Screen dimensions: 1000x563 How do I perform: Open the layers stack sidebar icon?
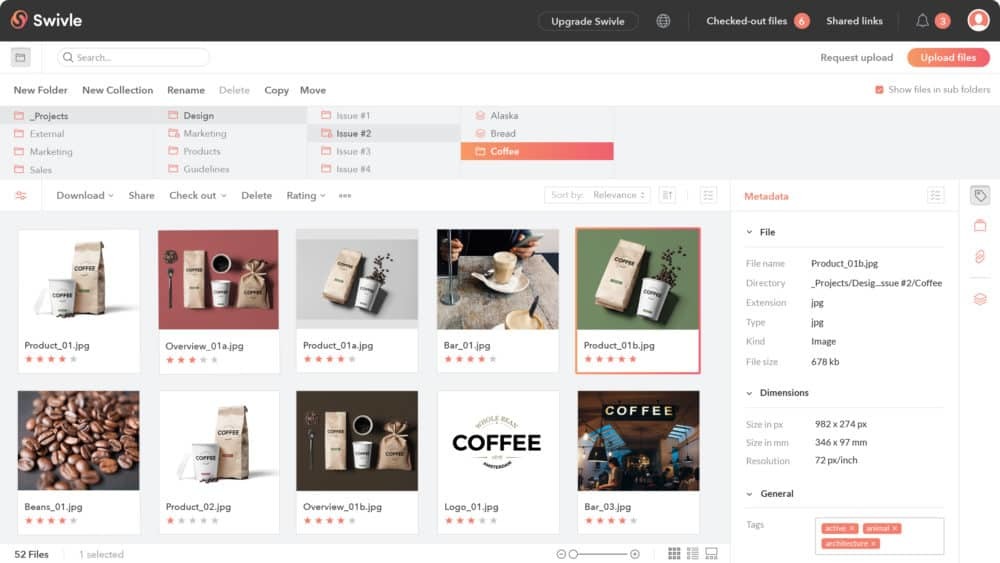(980, 299)
